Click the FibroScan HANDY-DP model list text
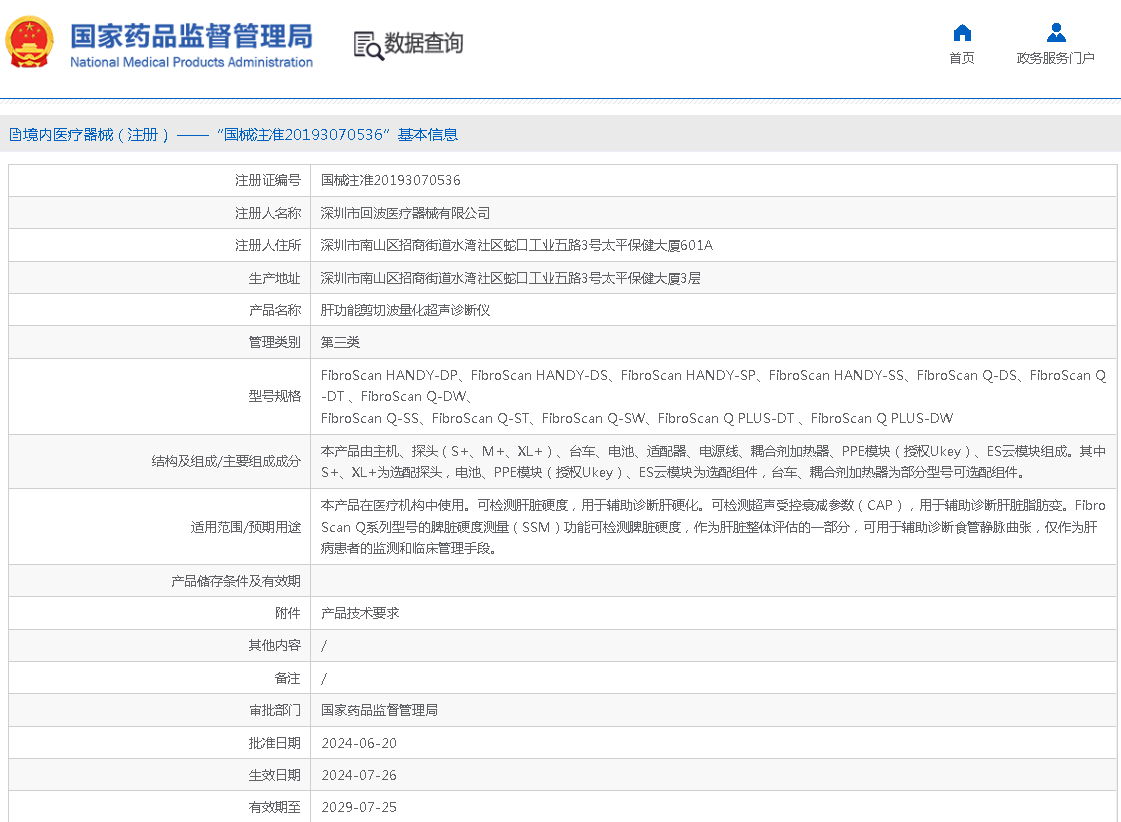The width and height of the screenshot is (1121, 822). tap(713, 397)
